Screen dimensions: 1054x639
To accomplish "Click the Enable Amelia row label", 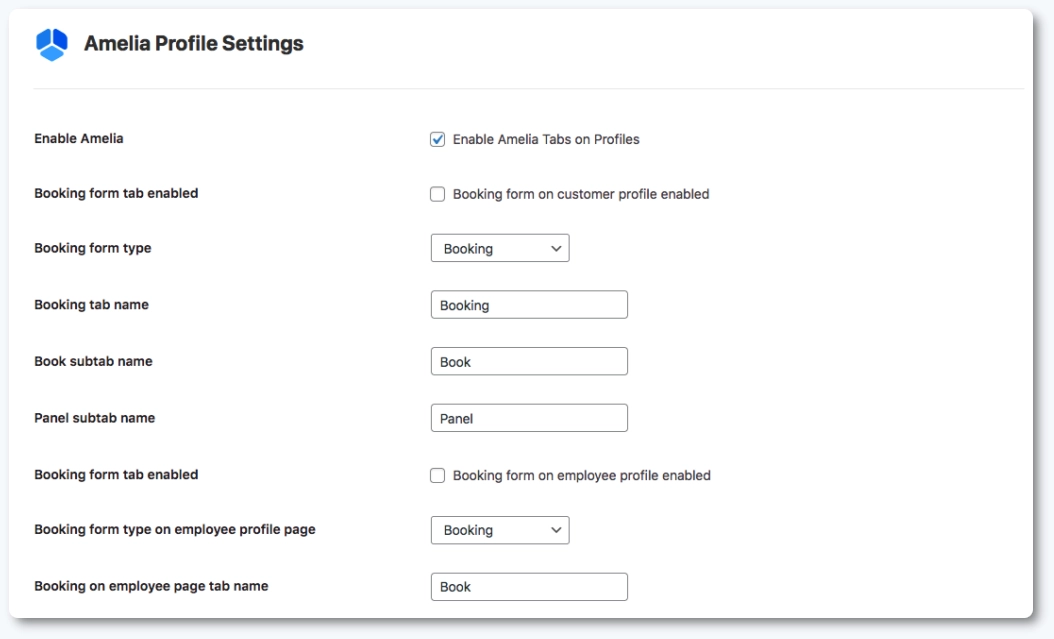I will (x=79, y=139).
